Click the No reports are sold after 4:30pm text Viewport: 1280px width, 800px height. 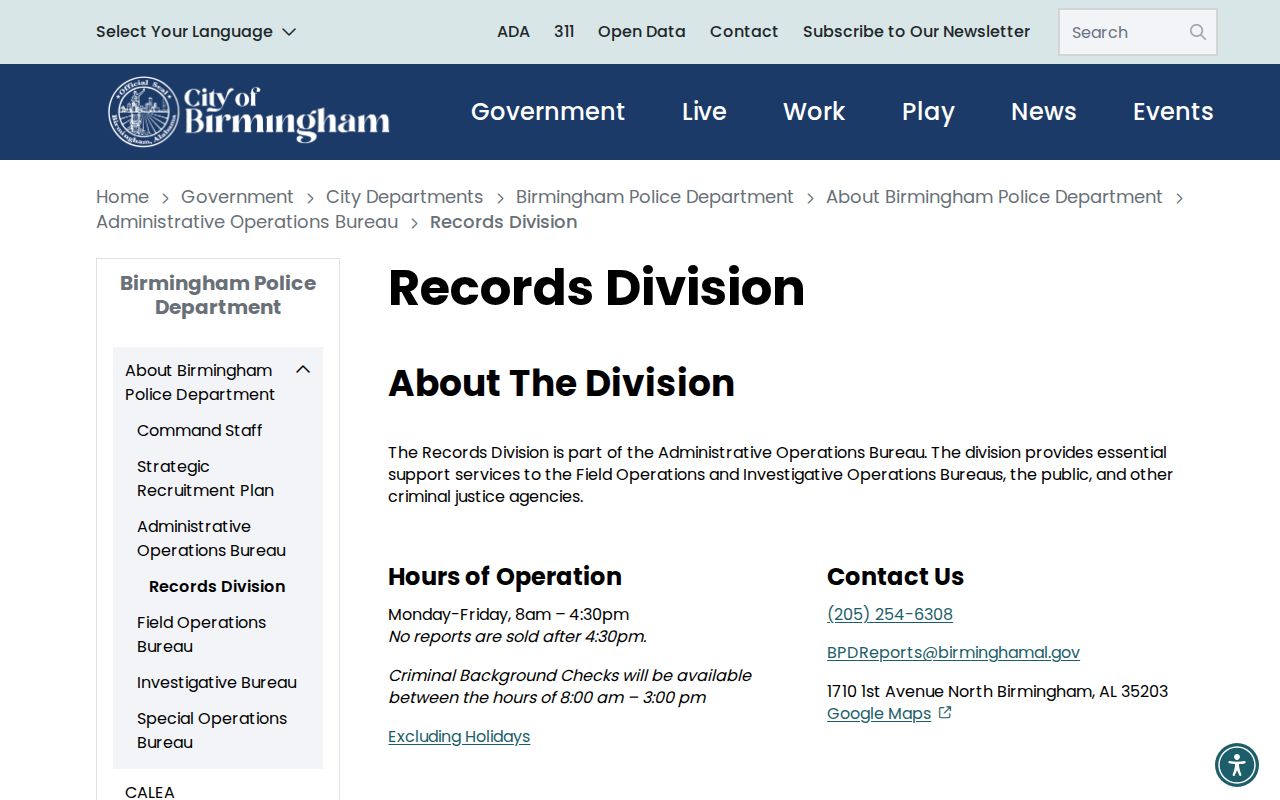click(x=517, y=636)
